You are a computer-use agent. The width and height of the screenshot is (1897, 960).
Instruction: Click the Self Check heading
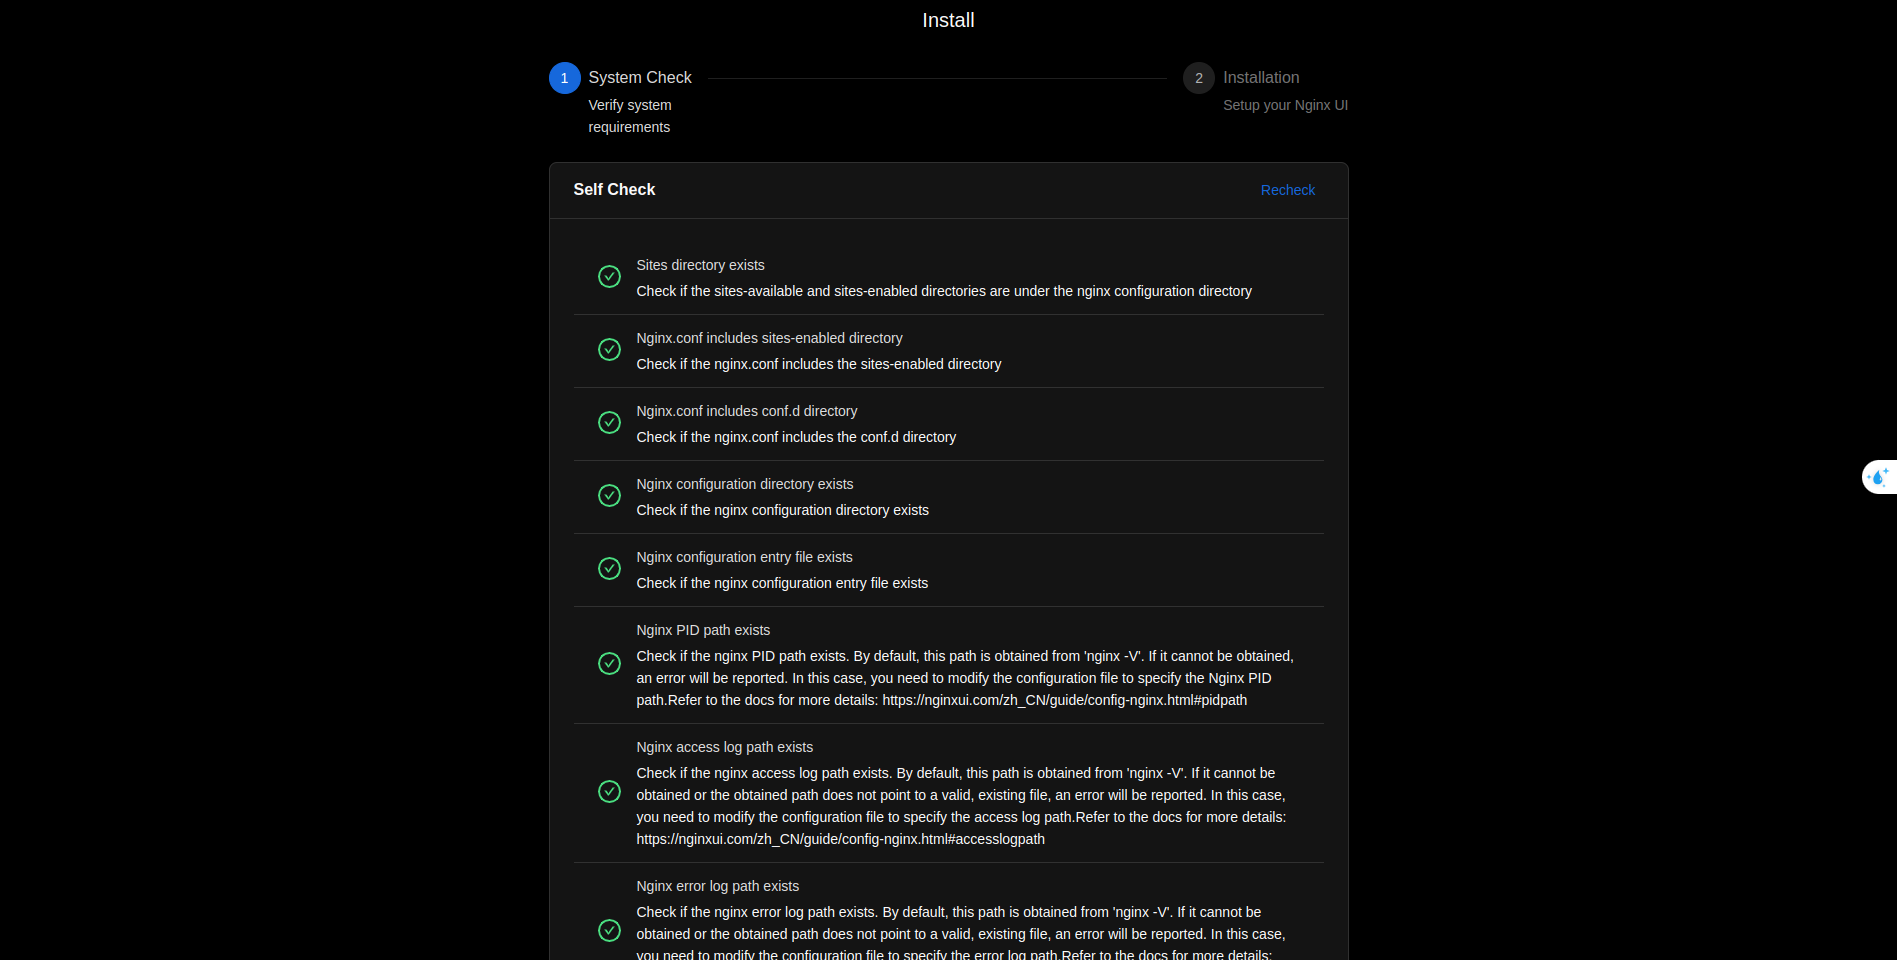tap(614, 190)
